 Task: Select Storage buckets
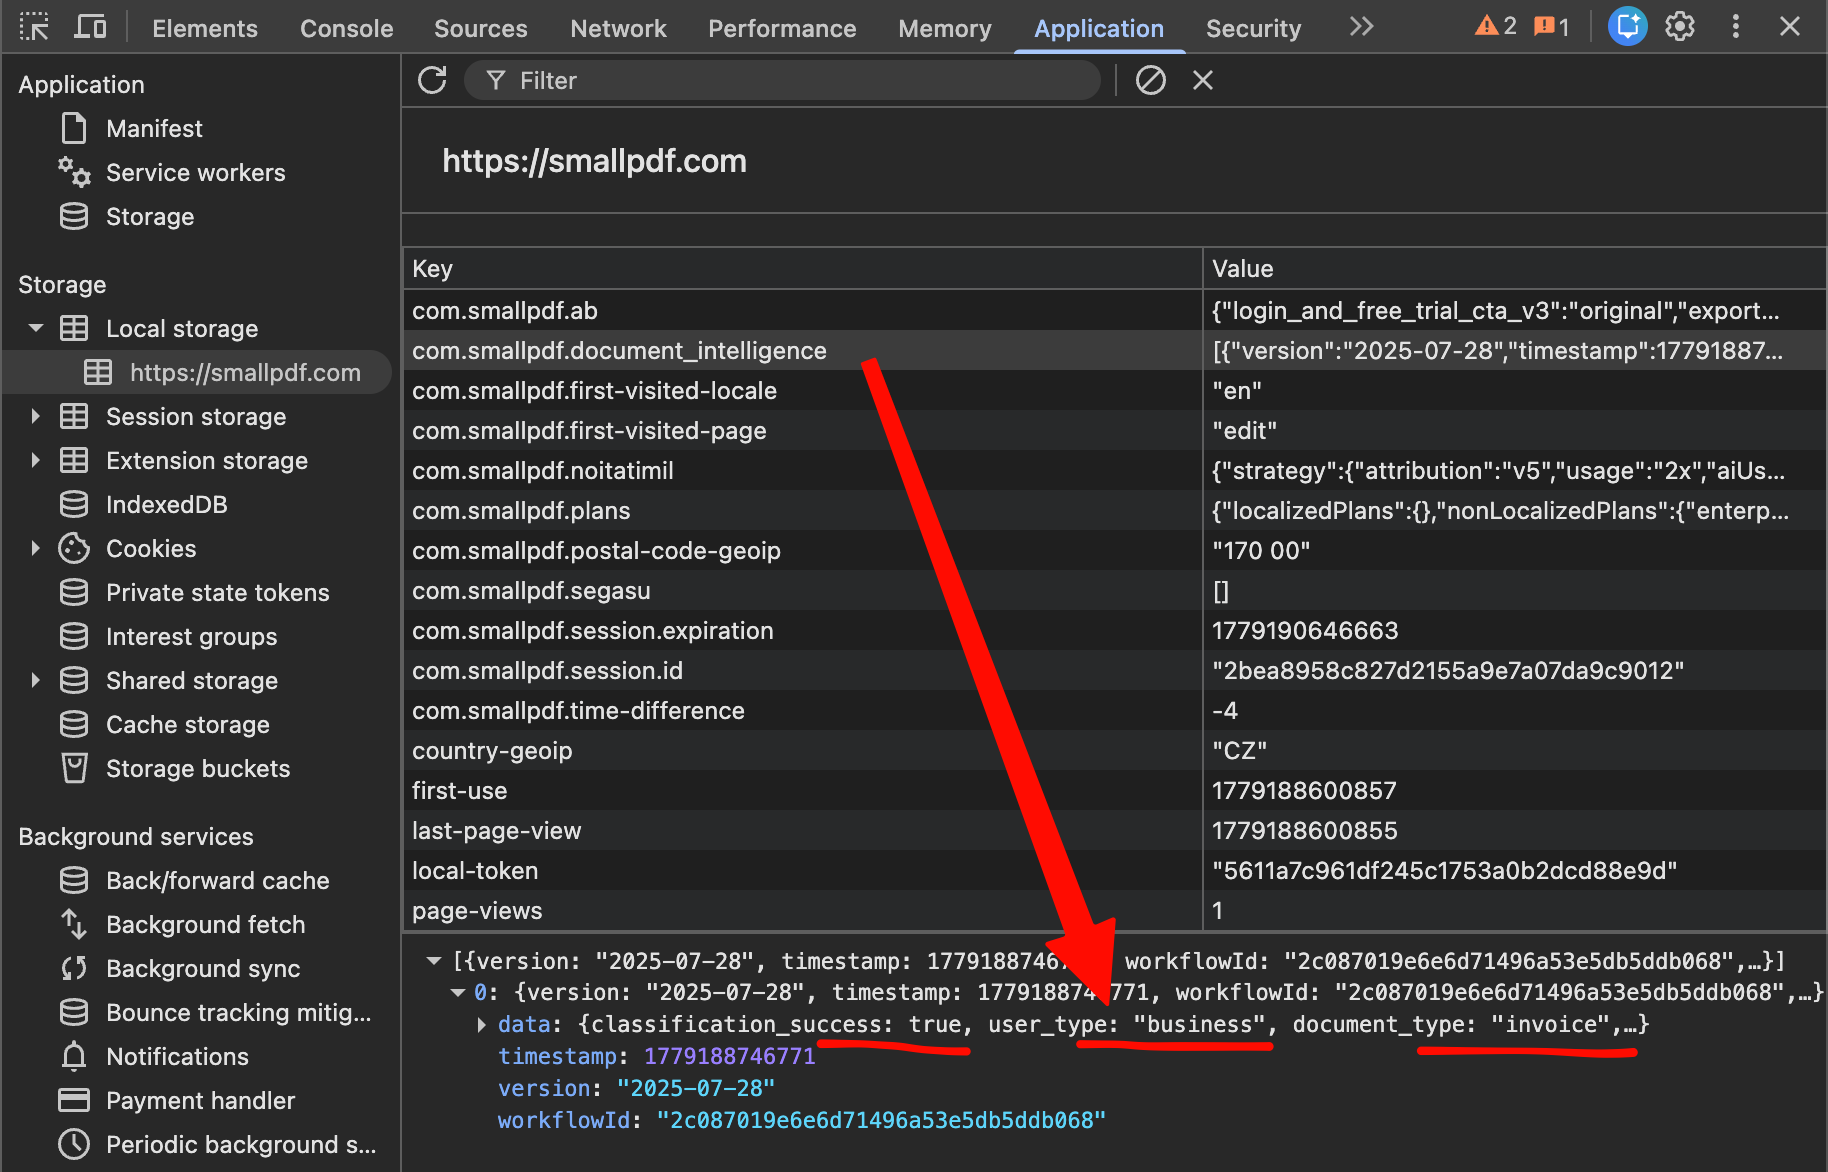coord(197,768)
